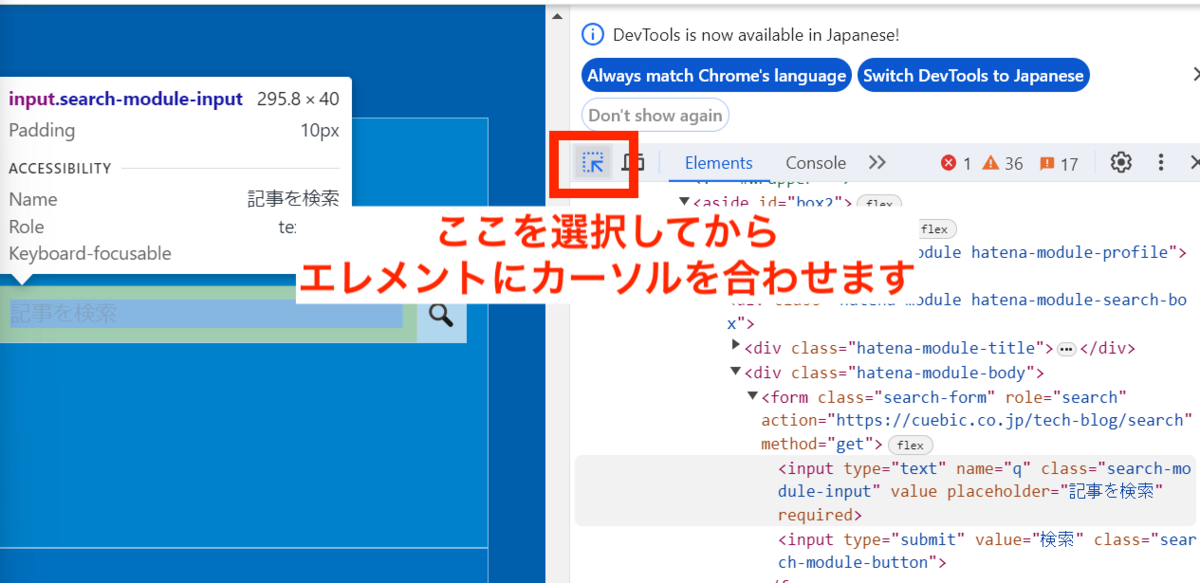Collapse the aside id="box2" node

pyautogui.click(x=684, y=203)
